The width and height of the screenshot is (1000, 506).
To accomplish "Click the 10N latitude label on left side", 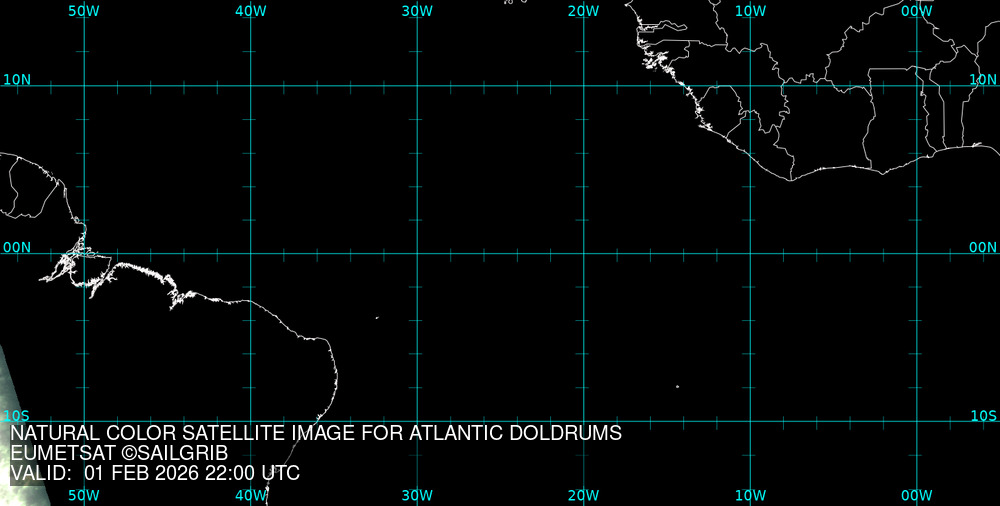I will coord(16,79).
